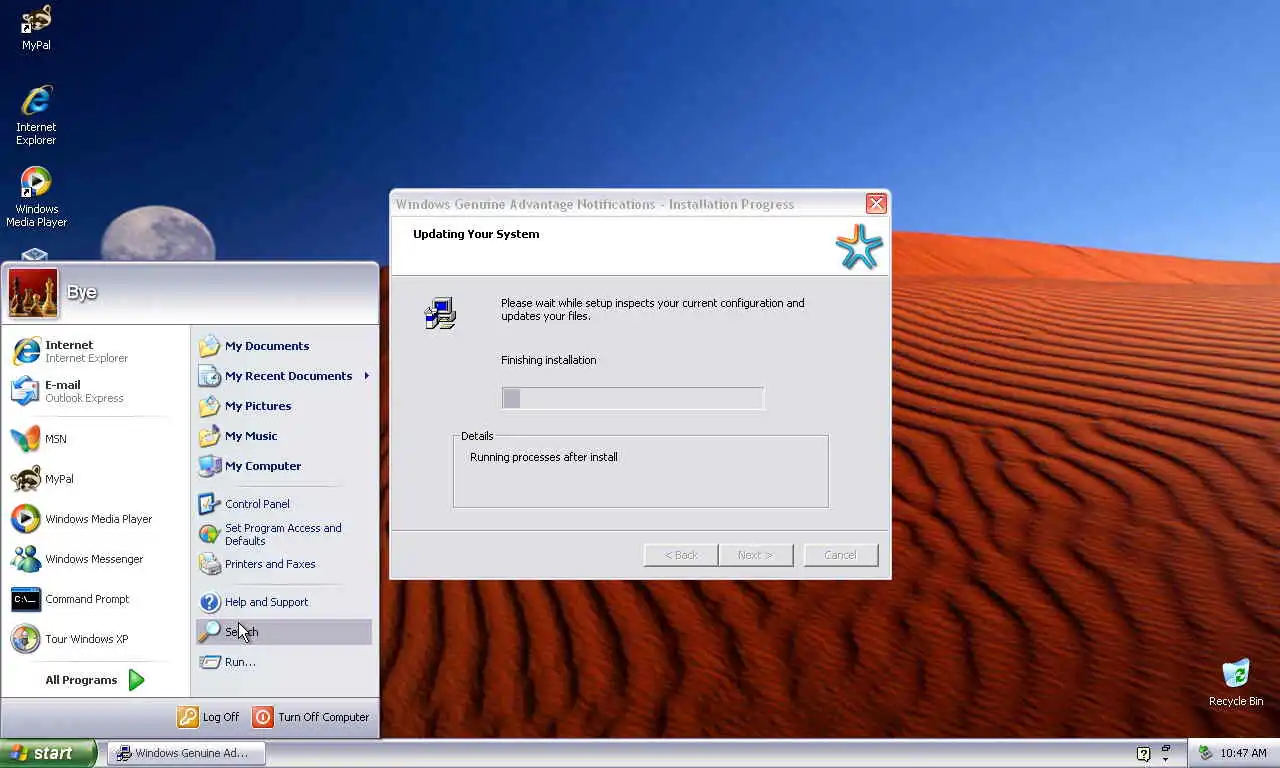Viewport: 1280px width, 768px height.
Task: Click the network status tray icon near the clock
Action: point(1206,753)
